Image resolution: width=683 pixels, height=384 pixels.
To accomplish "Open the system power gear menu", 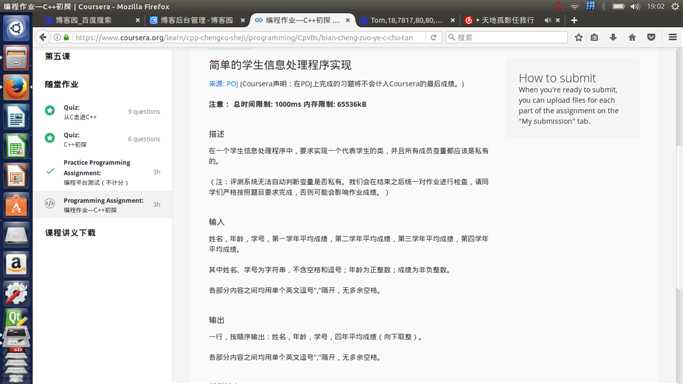I will [x=675, y=6].
